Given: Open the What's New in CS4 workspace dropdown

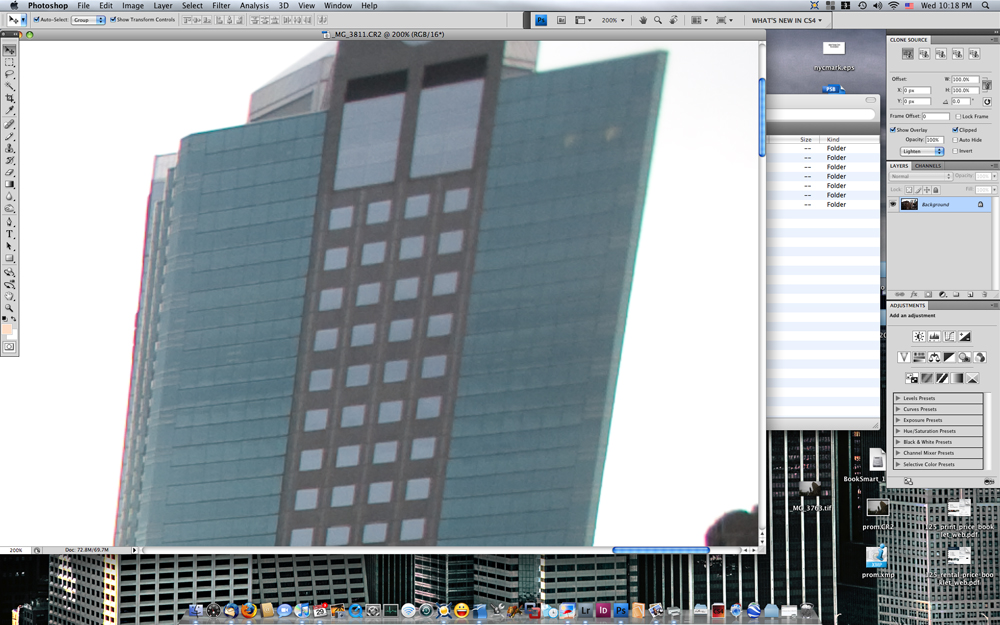Looking at the screenshot, I should 786,20.
